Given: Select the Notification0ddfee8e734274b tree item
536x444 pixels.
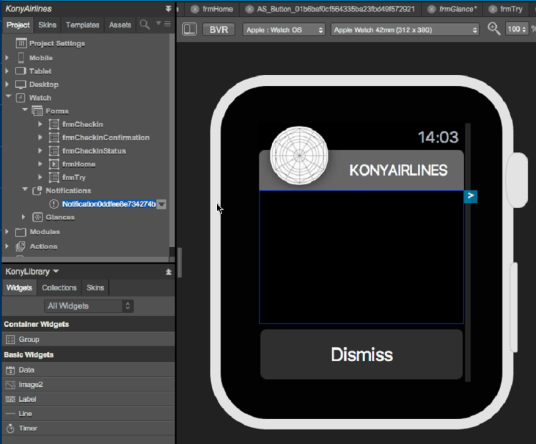Looking at the screenshot, I should coord(109,204).
